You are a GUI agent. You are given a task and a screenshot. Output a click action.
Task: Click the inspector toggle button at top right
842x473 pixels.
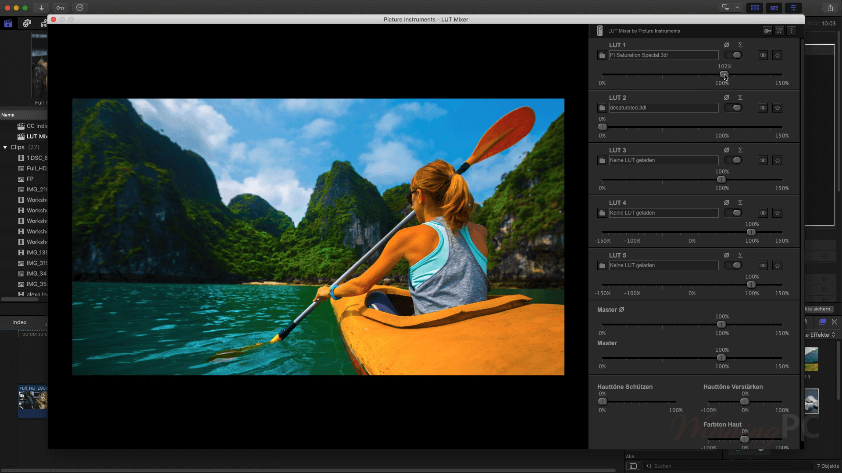[793, 8]
